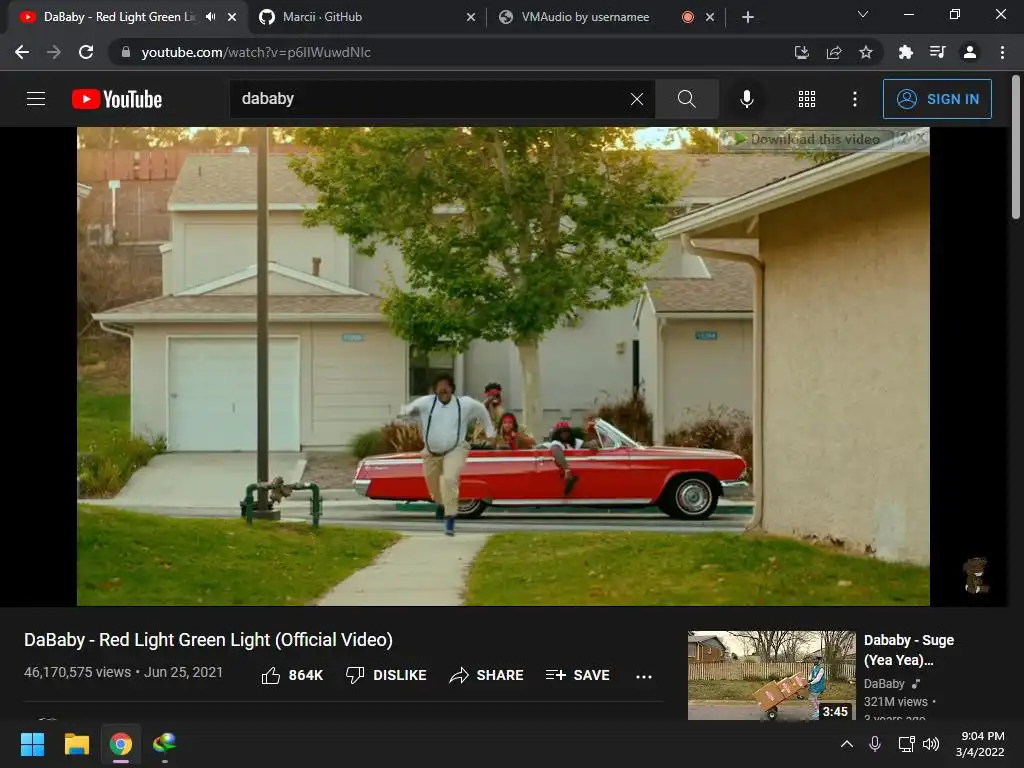Open volume tray speaker icon
The width and height of the screenshot is (1024, 768).
[931, 744]
